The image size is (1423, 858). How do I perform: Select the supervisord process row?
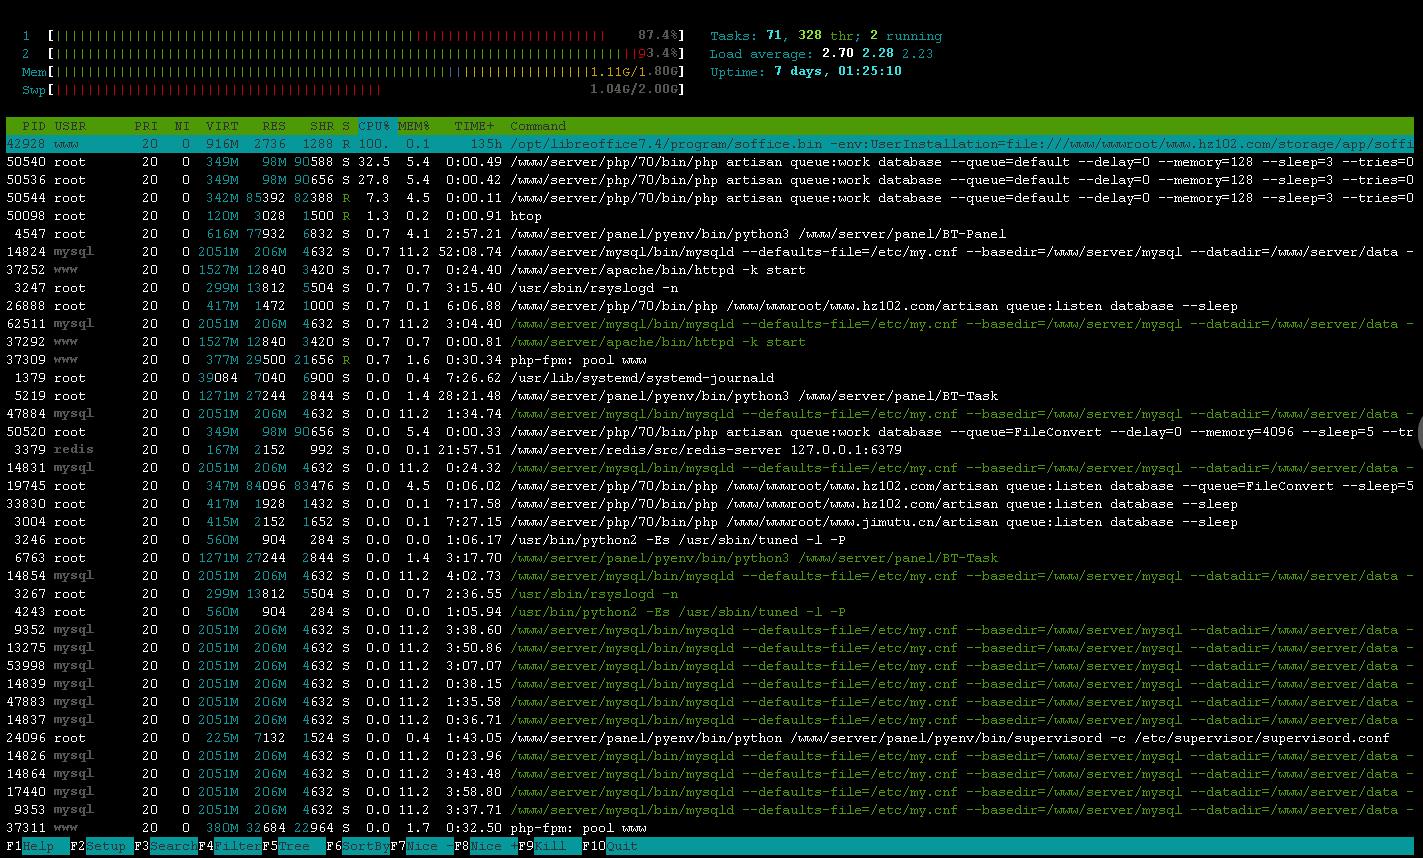[710, 738]
